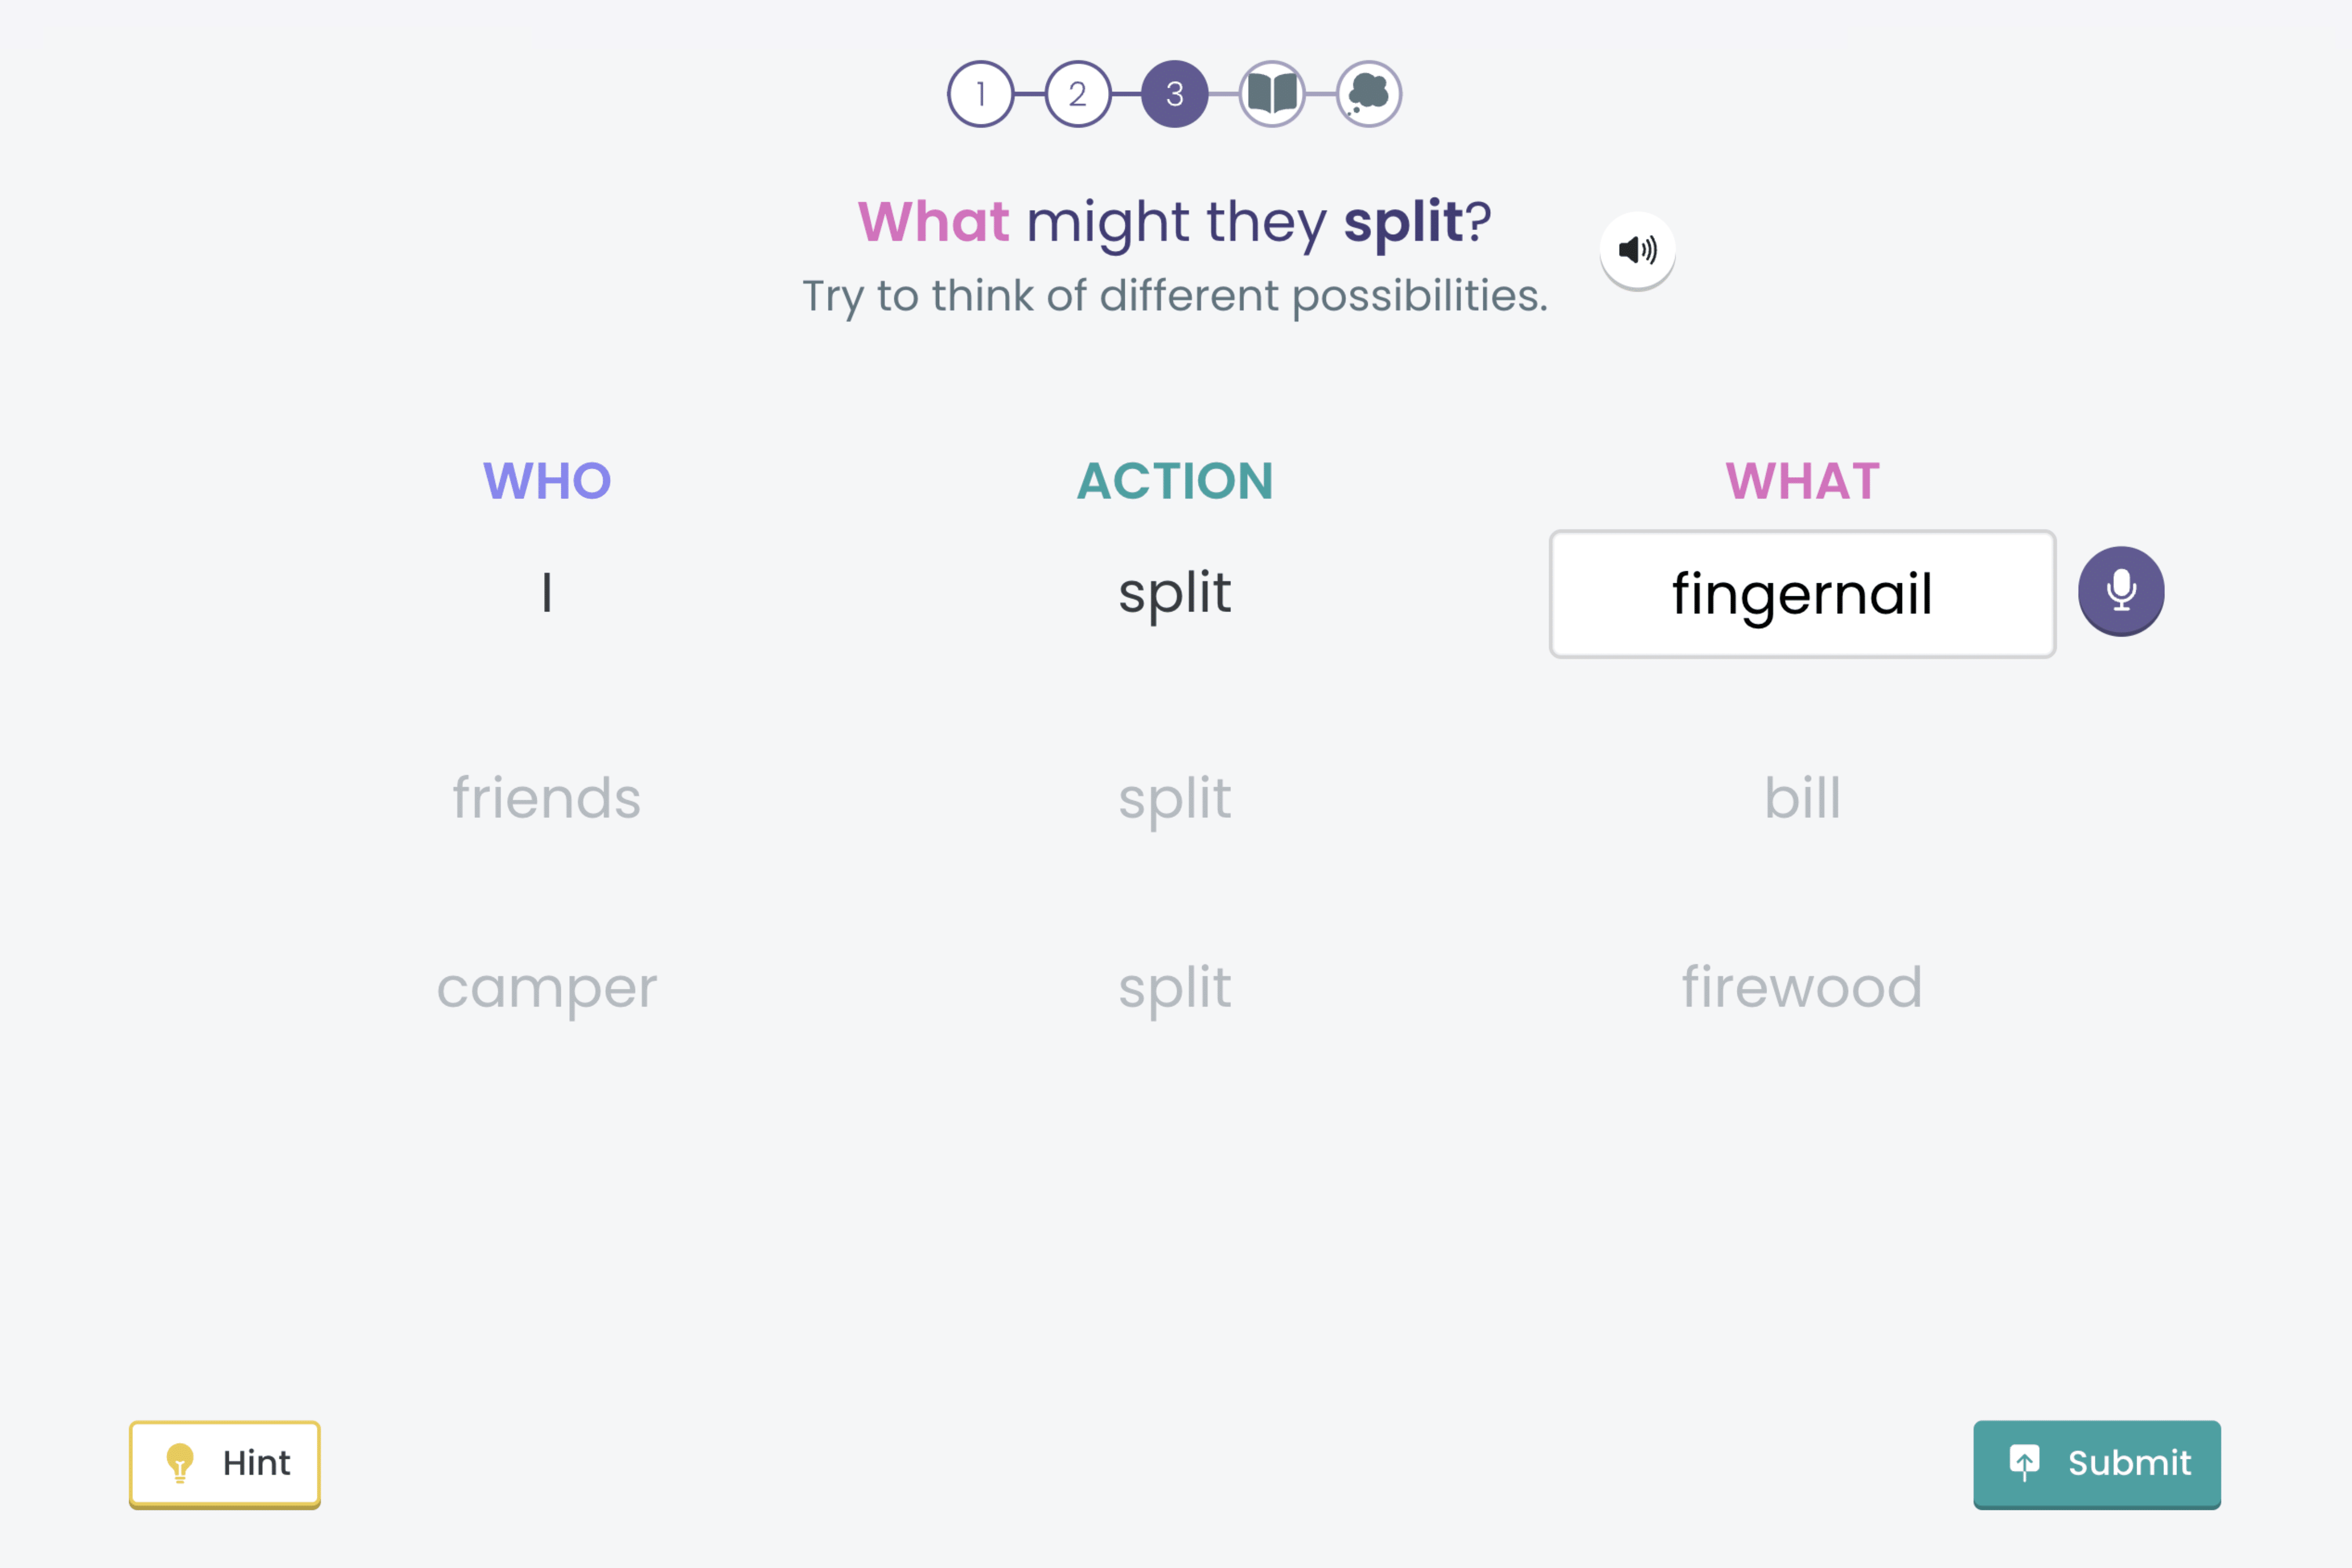The width and height of the screenshot is (2352, 1568).
Task: Select the WHO column heading
Action: 547,481
